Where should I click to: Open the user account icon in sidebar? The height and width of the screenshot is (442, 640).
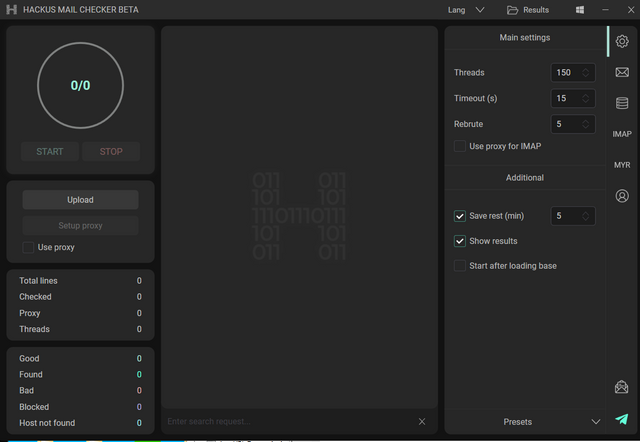[622, 196]
